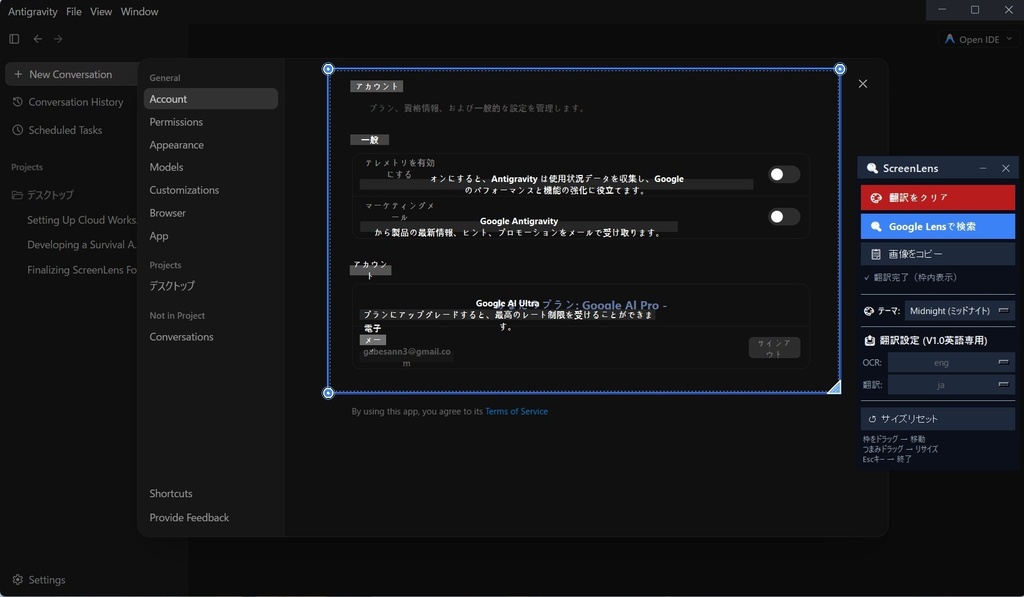The width and height of the screenshot is (1024, 597).
Task: Click the bottom-left selection frame handle
Action: pyautogui.click(x=328, y=393)
